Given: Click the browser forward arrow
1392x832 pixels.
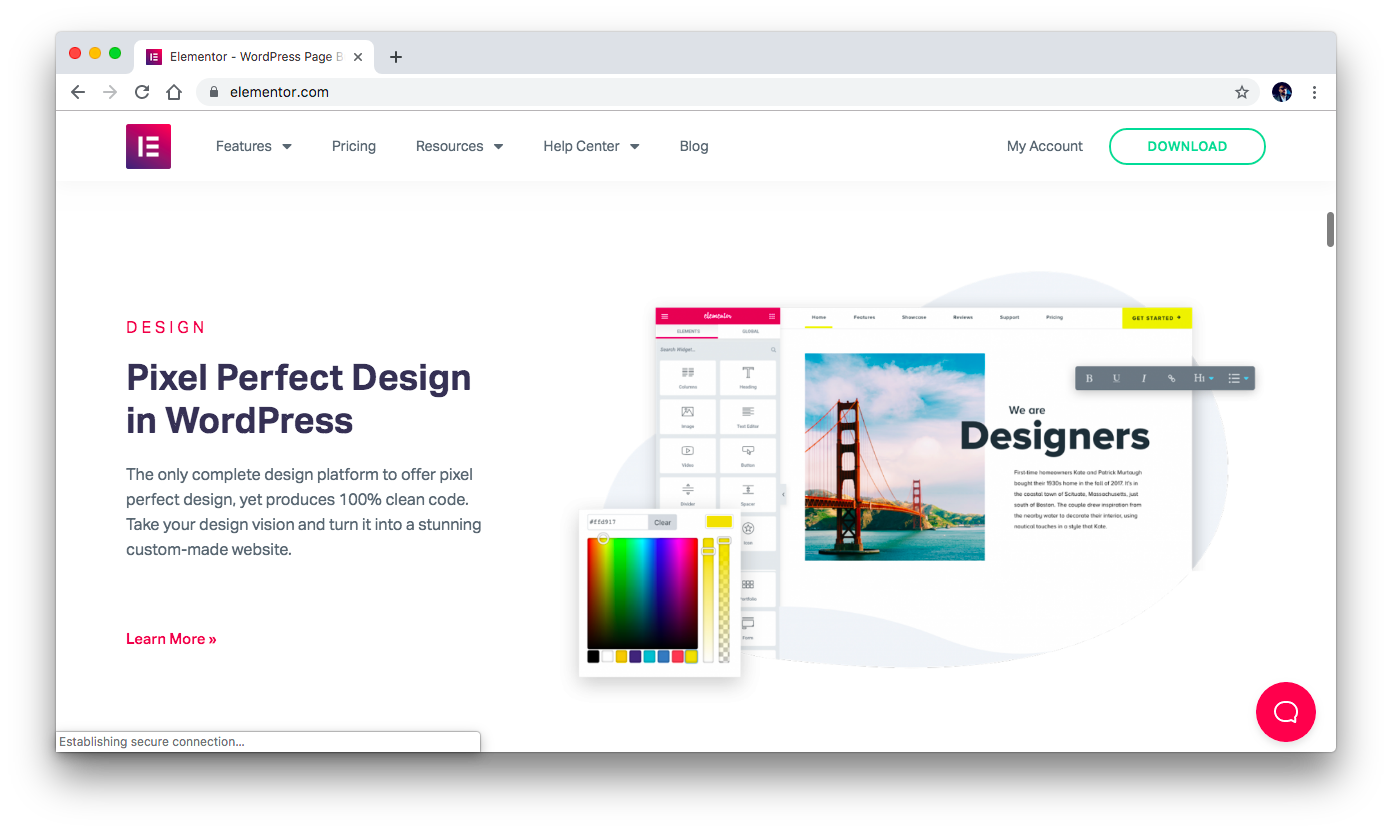Looking at the screenshot, I should 110,92.
